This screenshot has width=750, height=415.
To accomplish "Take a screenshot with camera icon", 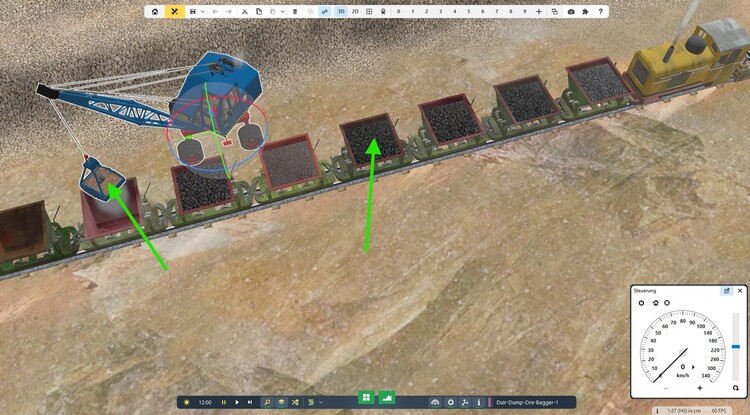I will tap(571, 11).
